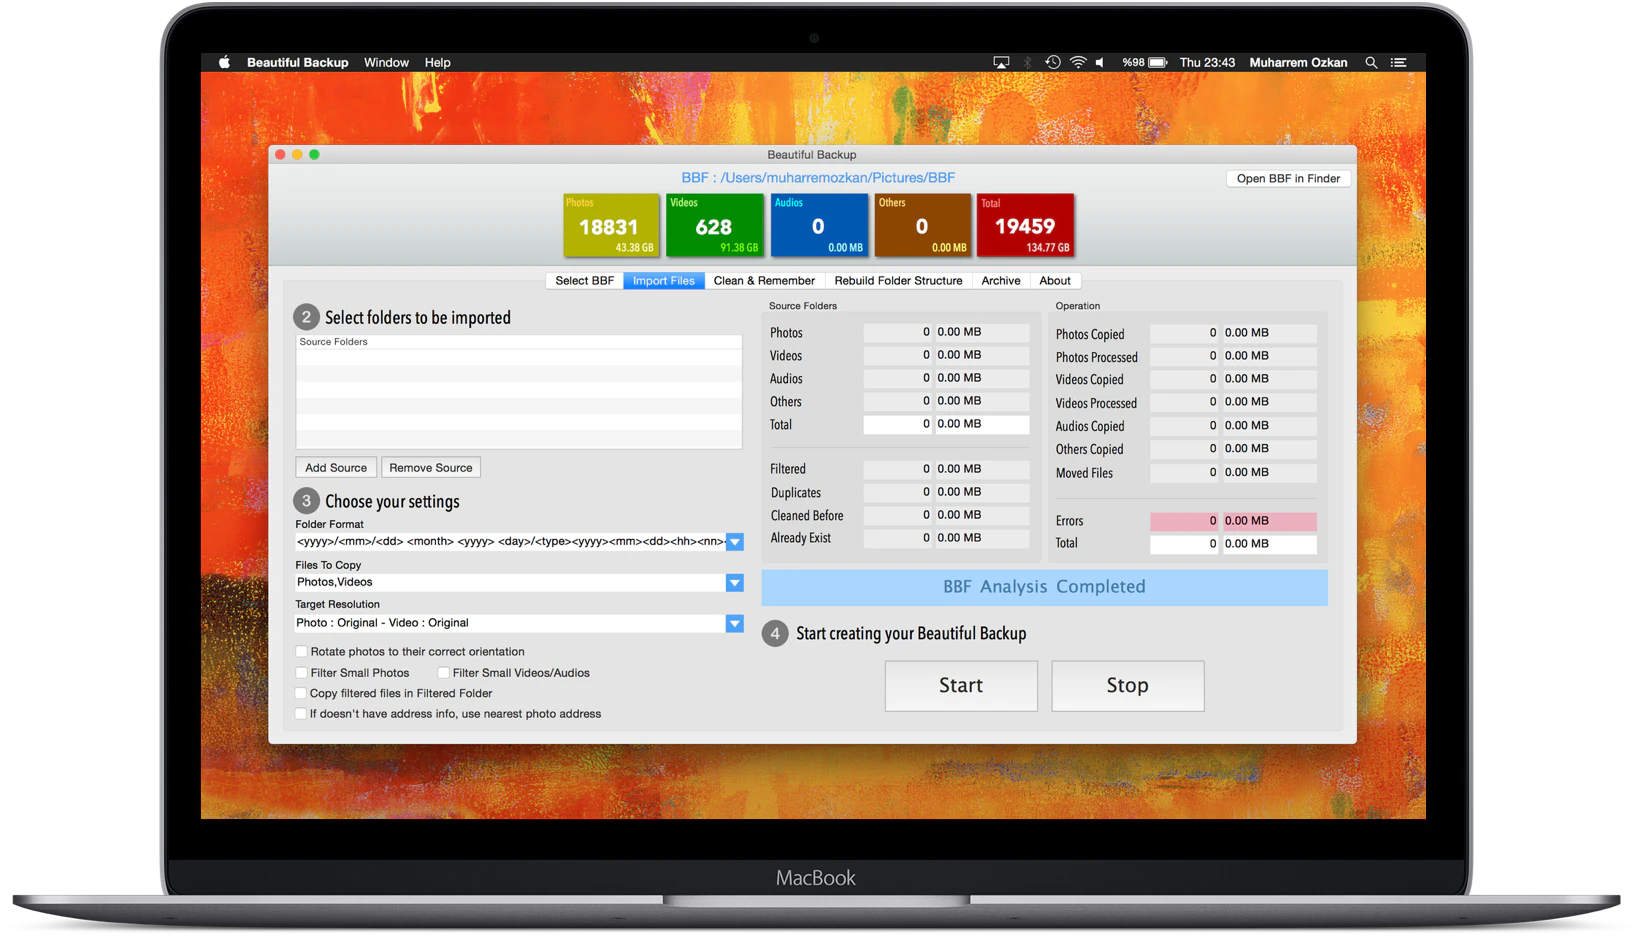Click the Cleaned Before label
1640x938 pixels.
(x=807, y=516)
